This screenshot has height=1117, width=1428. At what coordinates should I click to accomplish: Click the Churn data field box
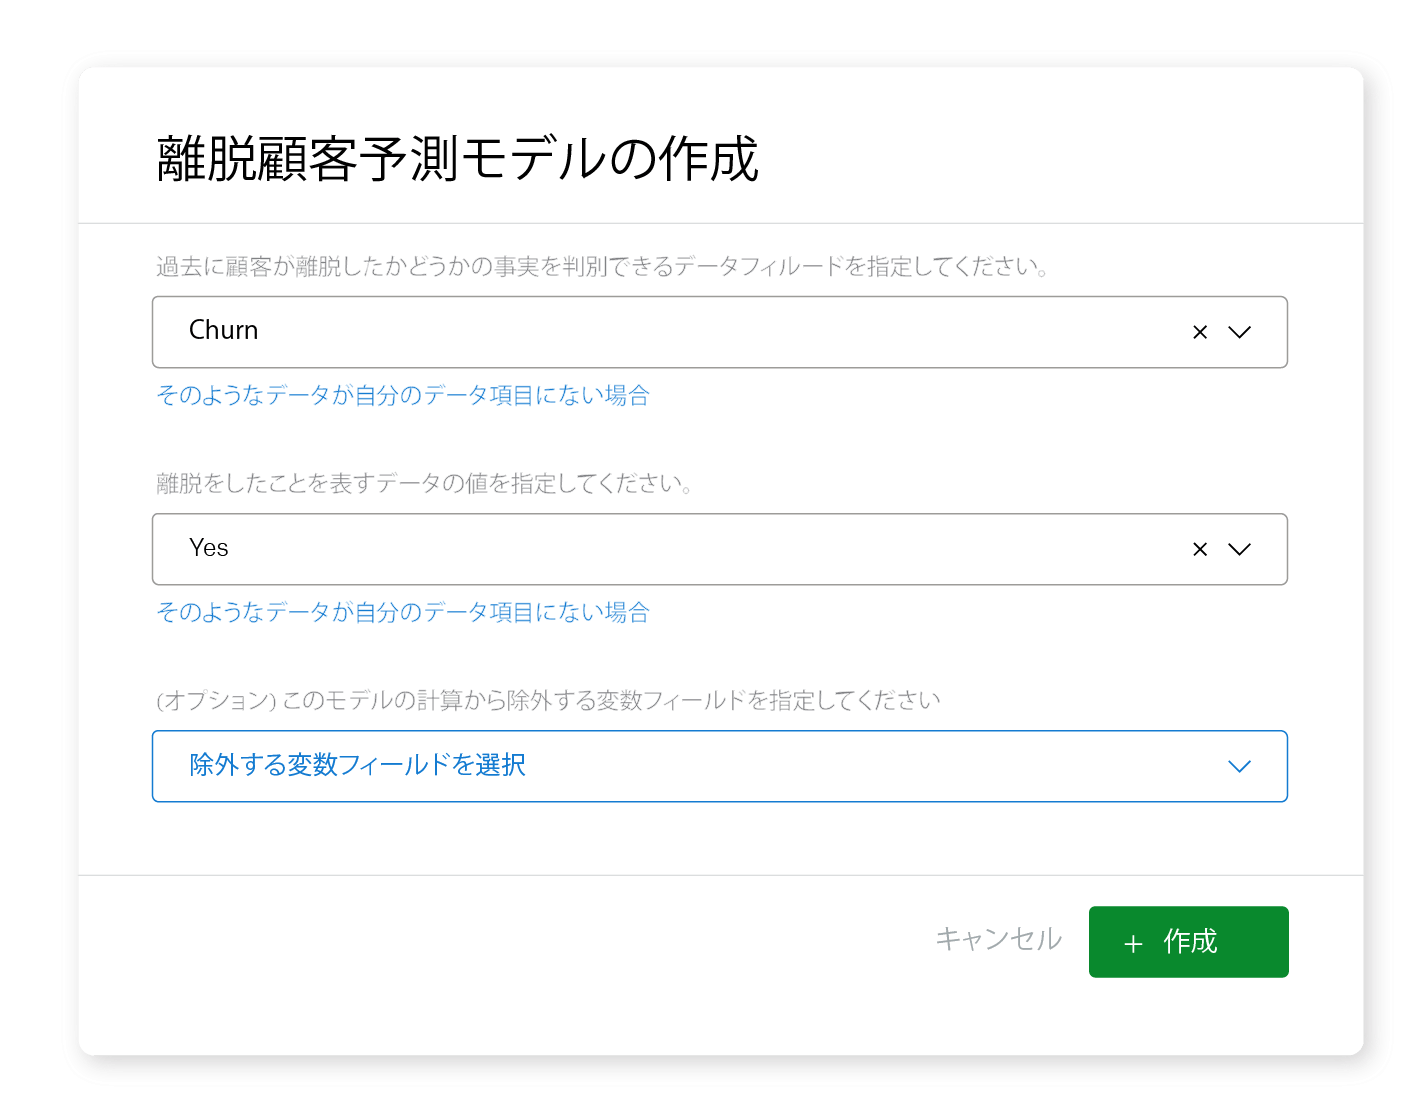pyautogui.click(x=719, y=332)
